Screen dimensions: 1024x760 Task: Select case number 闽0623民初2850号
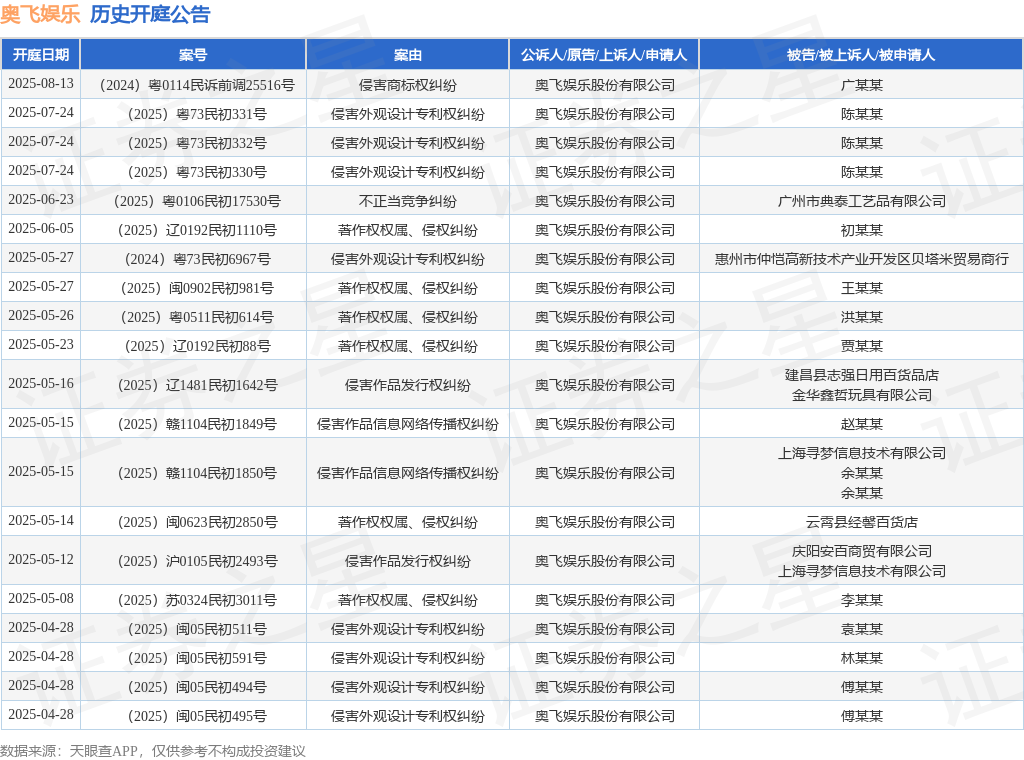pyautogui.click(x=197, y=522)
